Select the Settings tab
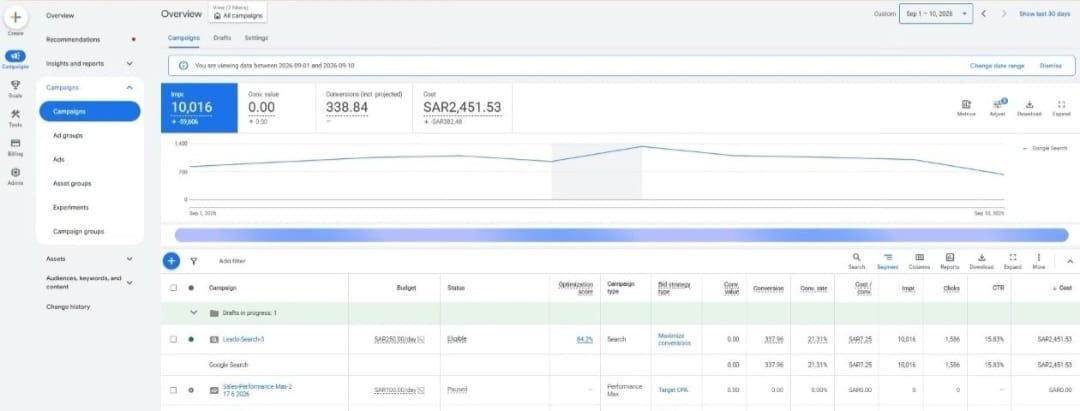Image resolution: width=1080 pixels, height=411 pixels. point(256,38)
